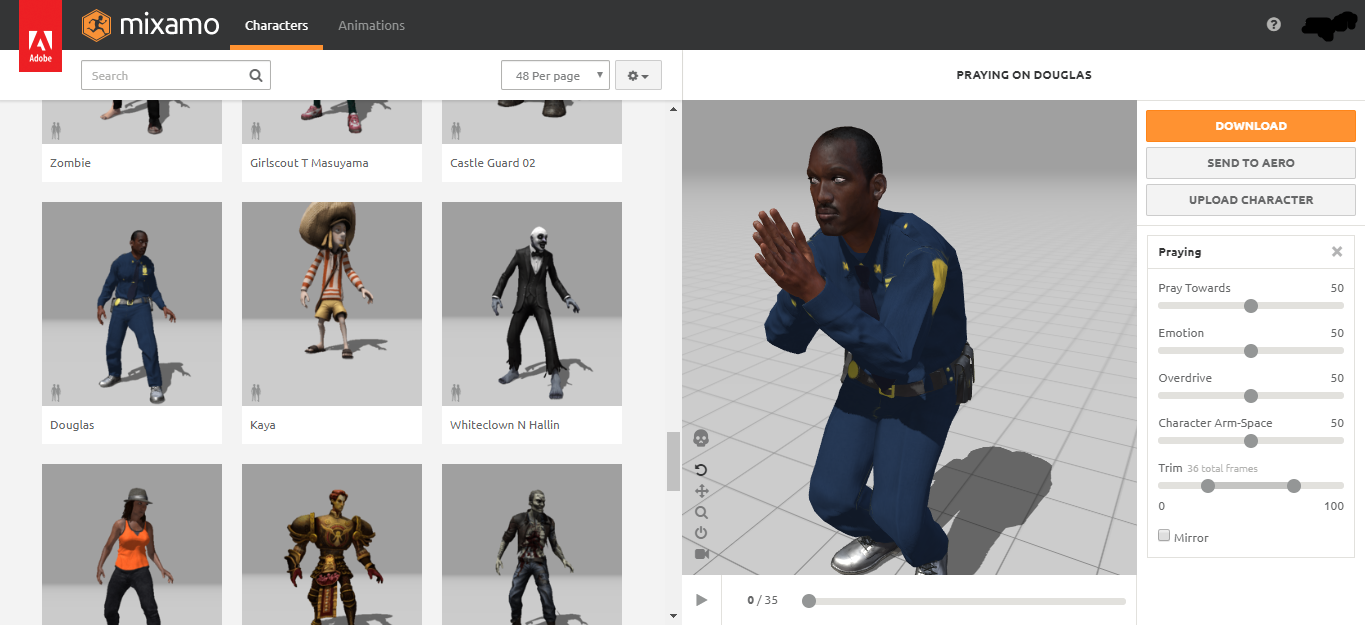Select the pan move-arrows icon in viewer
Viewport: 1365px width, 625px height.
701,491
